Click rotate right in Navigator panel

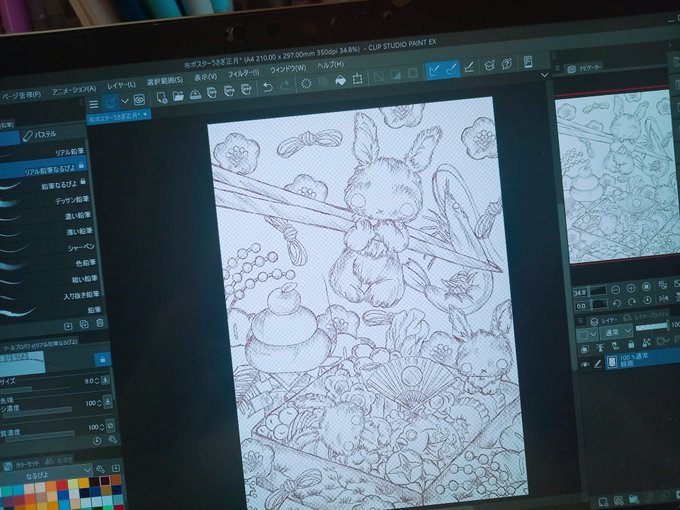click(x=632, y=301)
